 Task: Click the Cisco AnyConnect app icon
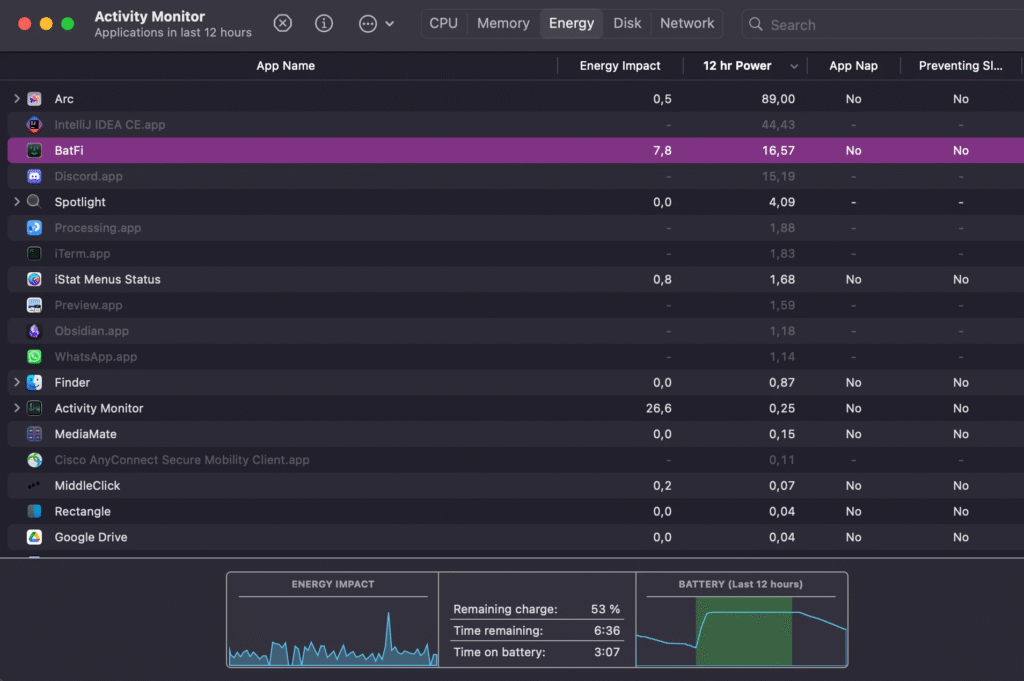click(x=34, y=460)
